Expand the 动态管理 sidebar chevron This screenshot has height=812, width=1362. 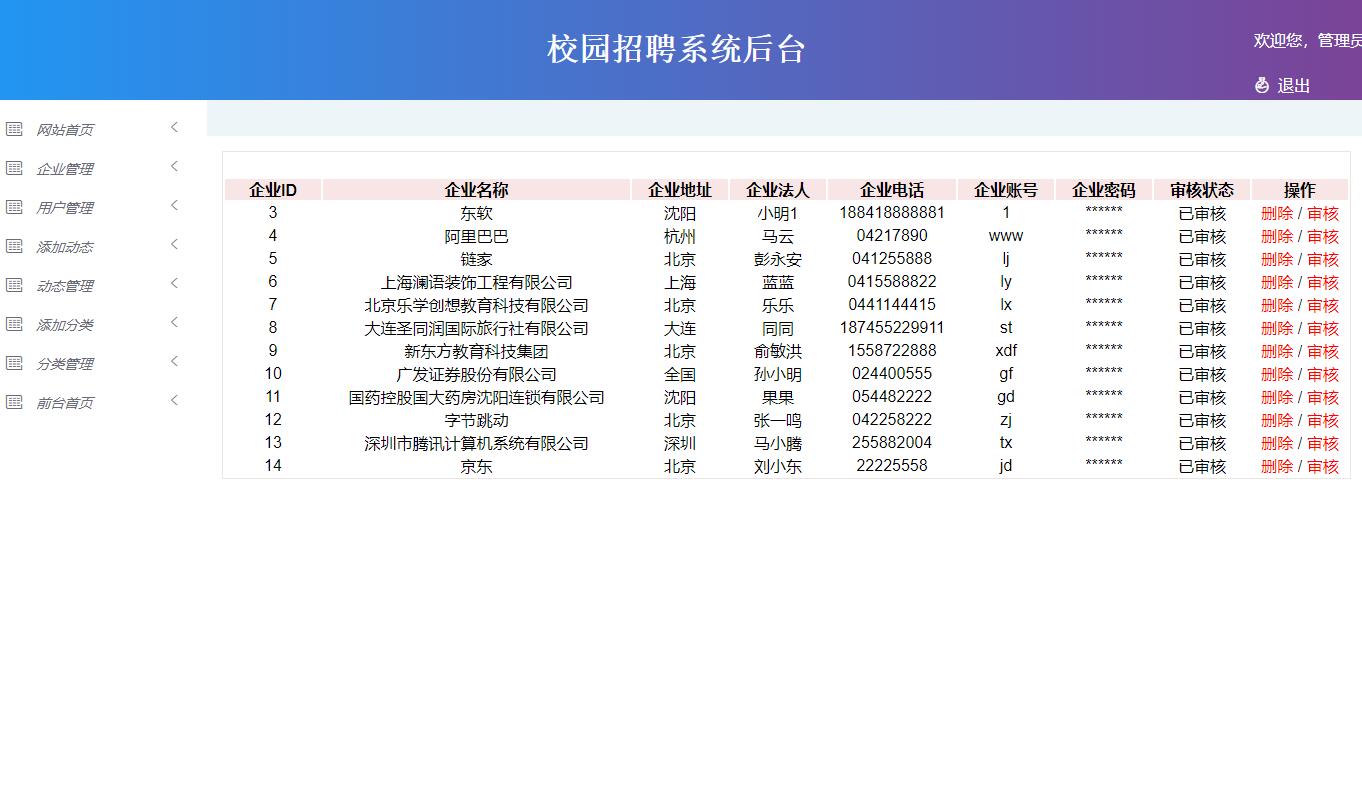172,284
